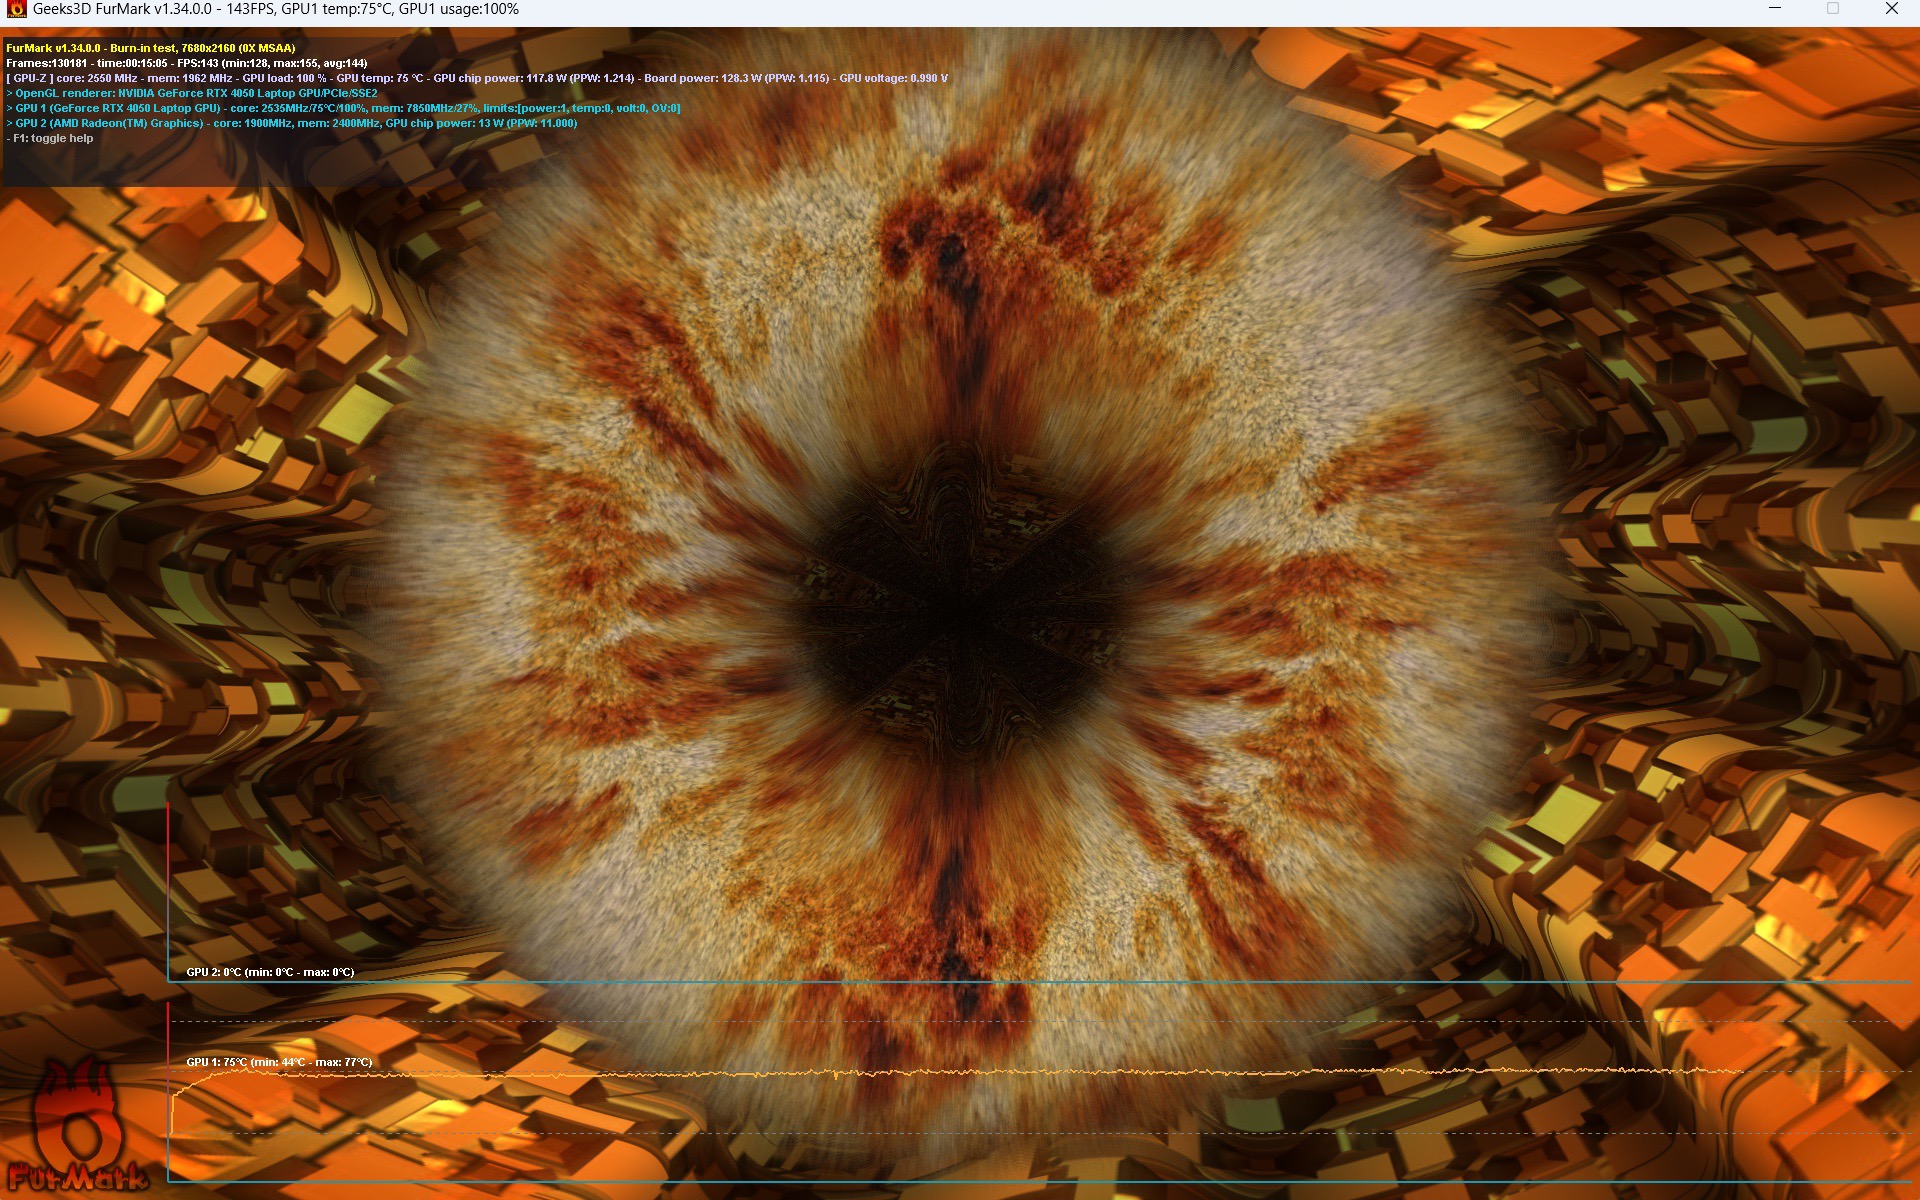Click the OpenGL renderer info line
Image resolution: width=1920 pixels, height=1200 pixels.
(x=192, y=93)
